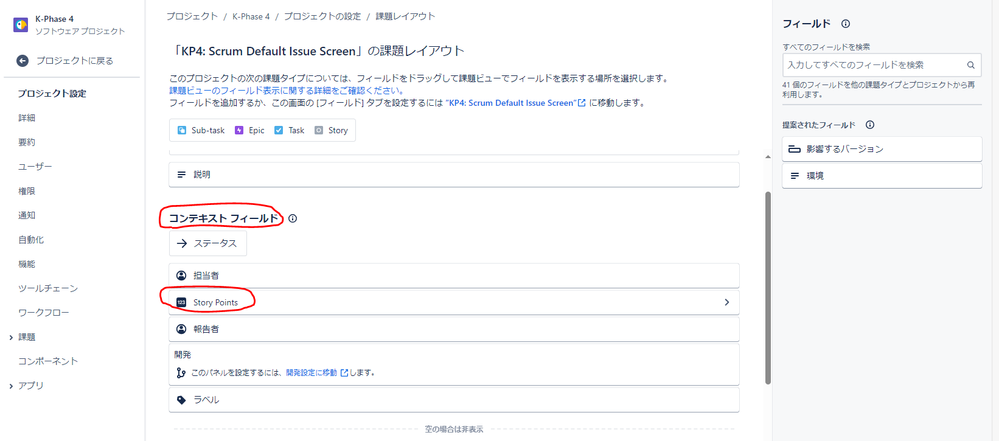This screenshot has height=441, width=999.
Task: Open 自動化 settings page
Action: [x=31, y=240]
